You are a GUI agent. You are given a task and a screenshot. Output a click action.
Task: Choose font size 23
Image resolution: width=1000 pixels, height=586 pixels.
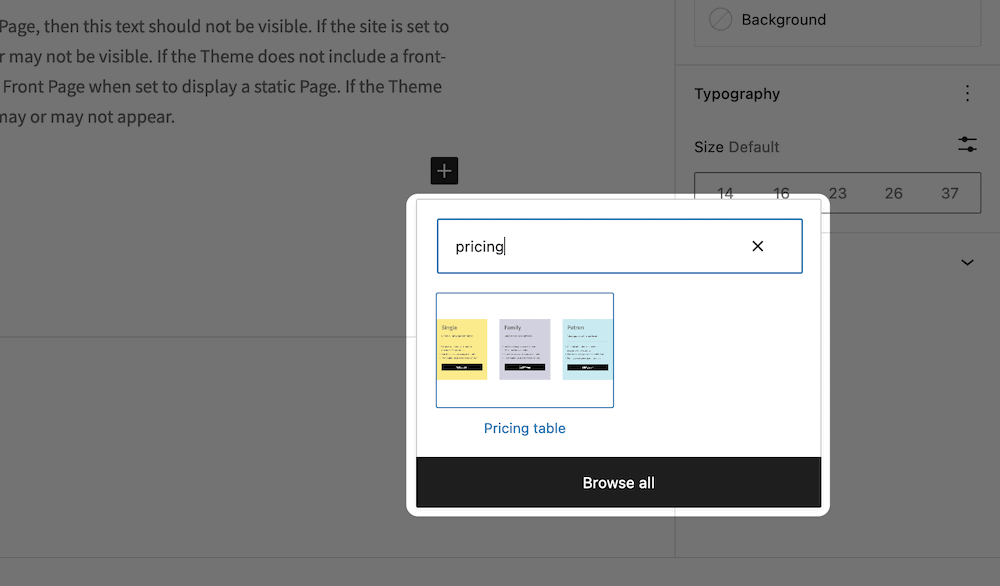tap(838, 193)
